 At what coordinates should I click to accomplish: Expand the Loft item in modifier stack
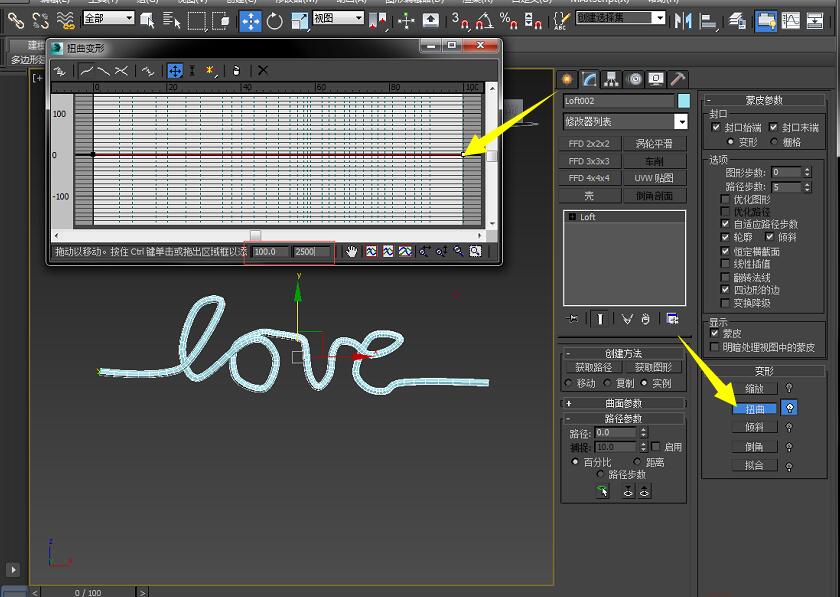tap(572, 217)
